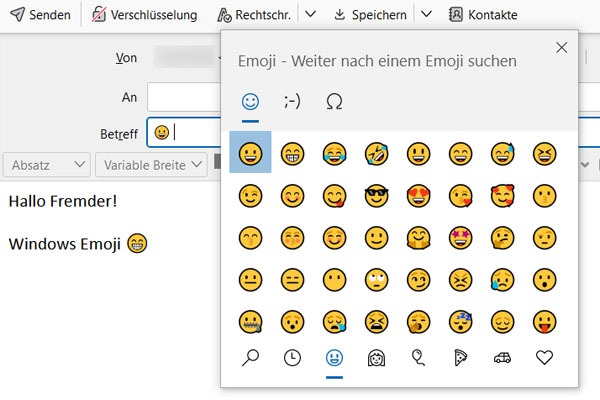The image size is (600, 400).
Task: Open the Verschlüsselung option
Action: (x=144, y=15)
